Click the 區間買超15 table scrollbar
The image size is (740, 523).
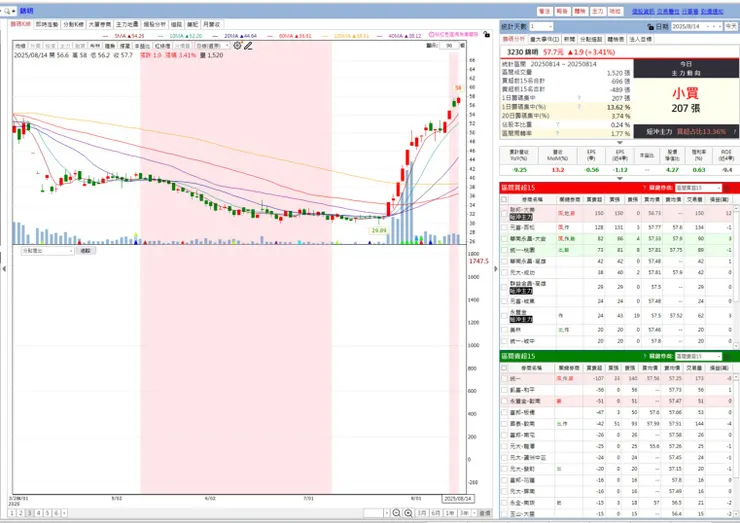(736, 277)
